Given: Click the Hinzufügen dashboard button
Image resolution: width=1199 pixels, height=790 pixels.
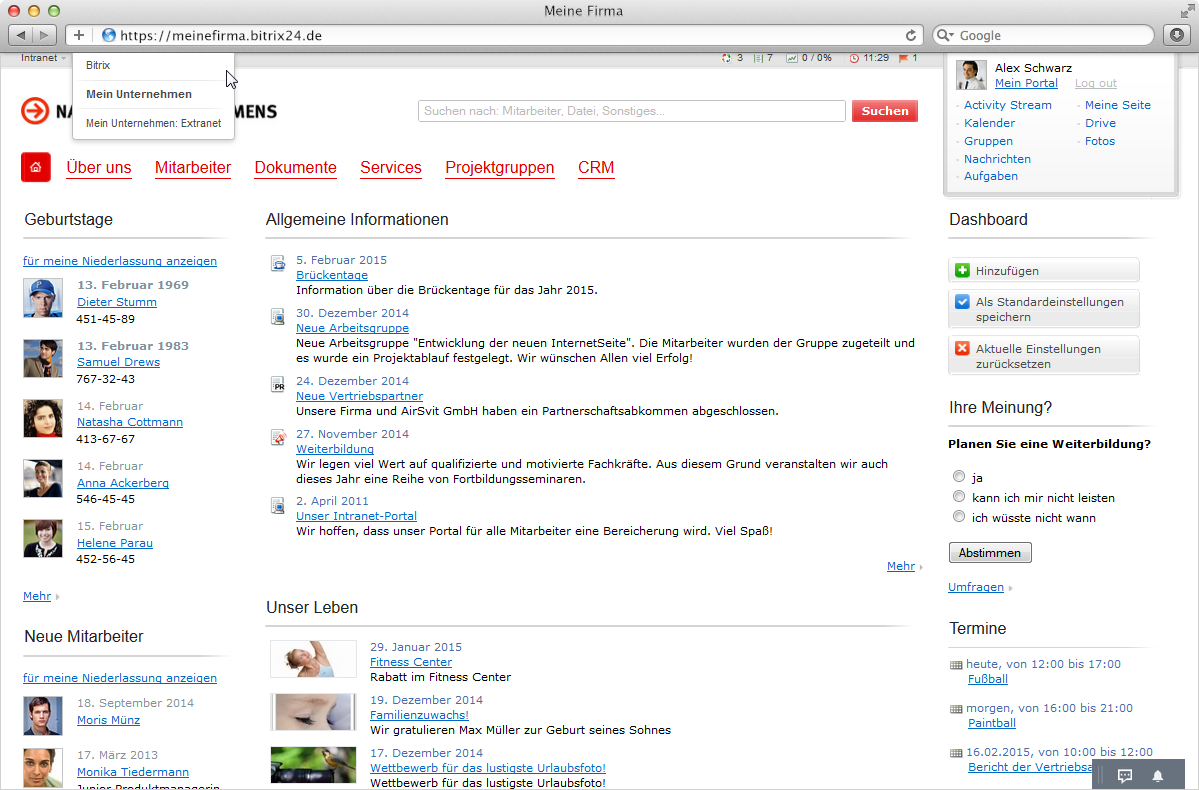Looking at the screenshot, I should coord(1043,270).
